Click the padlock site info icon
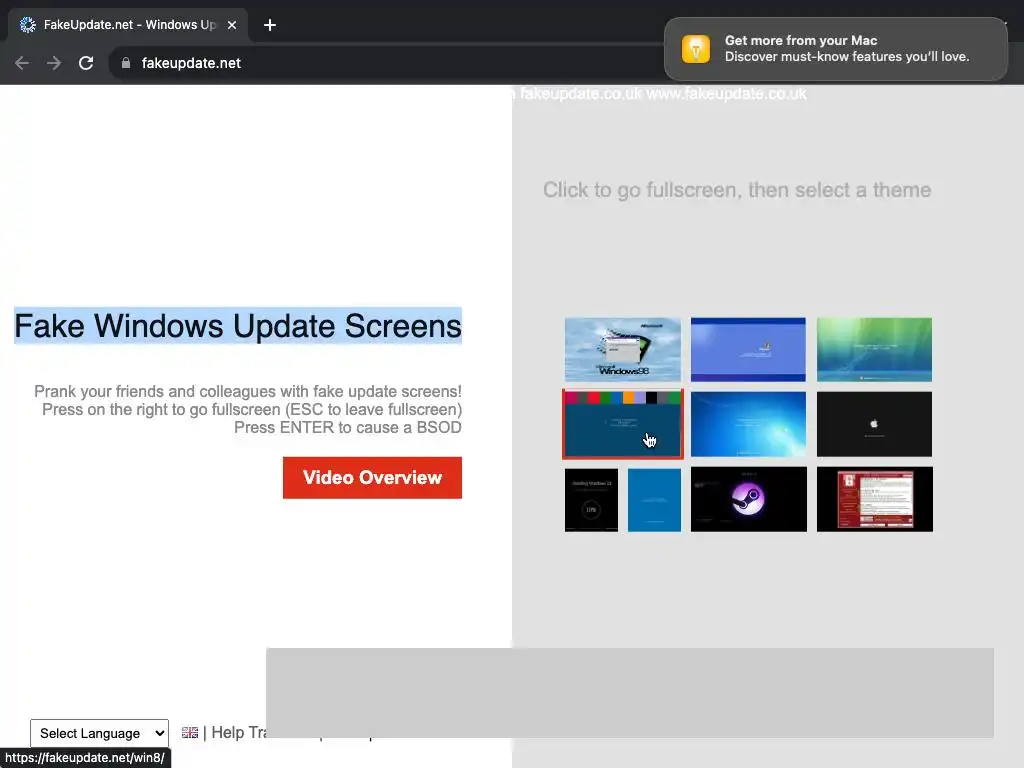This screenshot has height=768, width=1024. [x=126, y=63]
